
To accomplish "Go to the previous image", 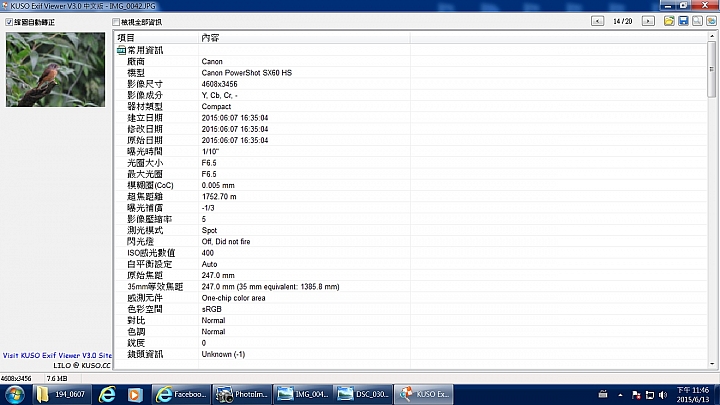I will [x=597, y=21].
